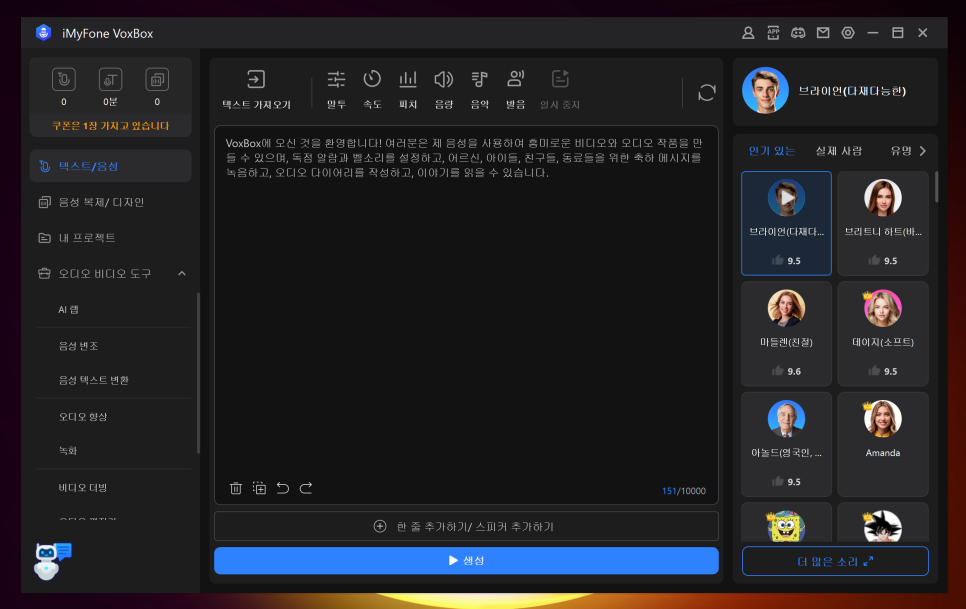
Task: Play the 브라이언 voice preview
Action: (786, 198)
